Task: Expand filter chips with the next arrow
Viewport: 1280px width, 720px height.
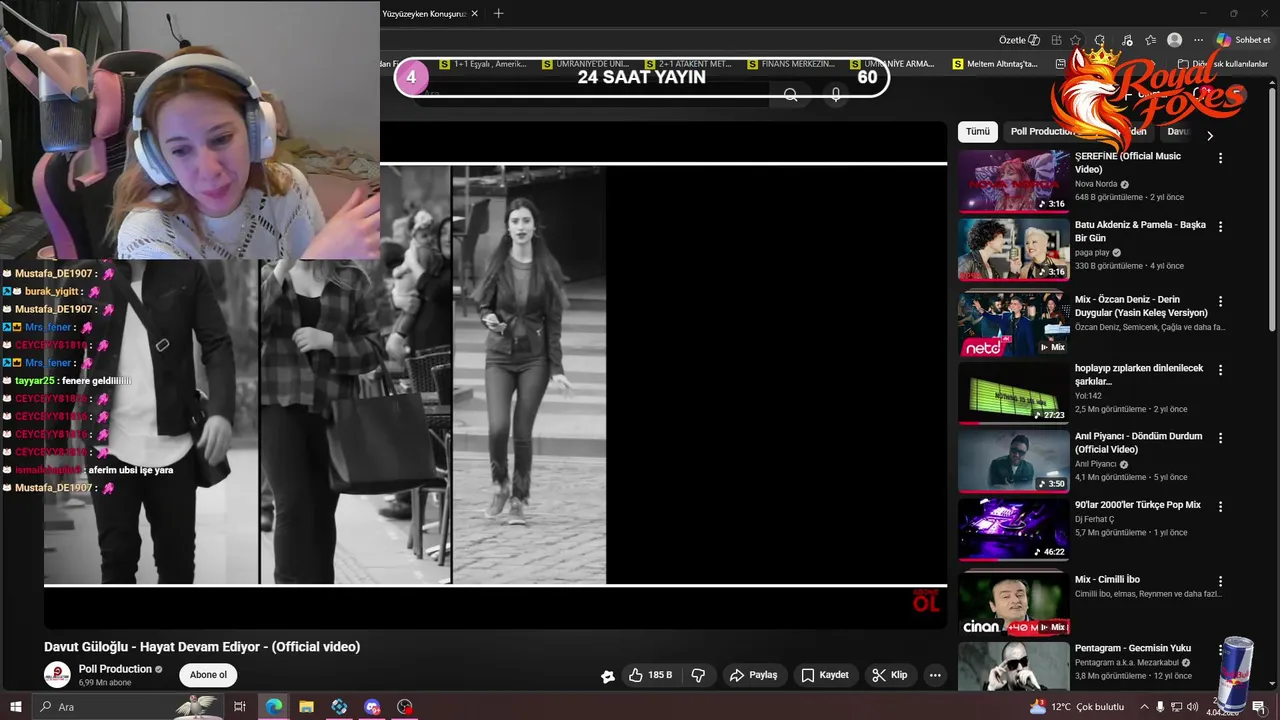Action: [x=1209, y=136]
